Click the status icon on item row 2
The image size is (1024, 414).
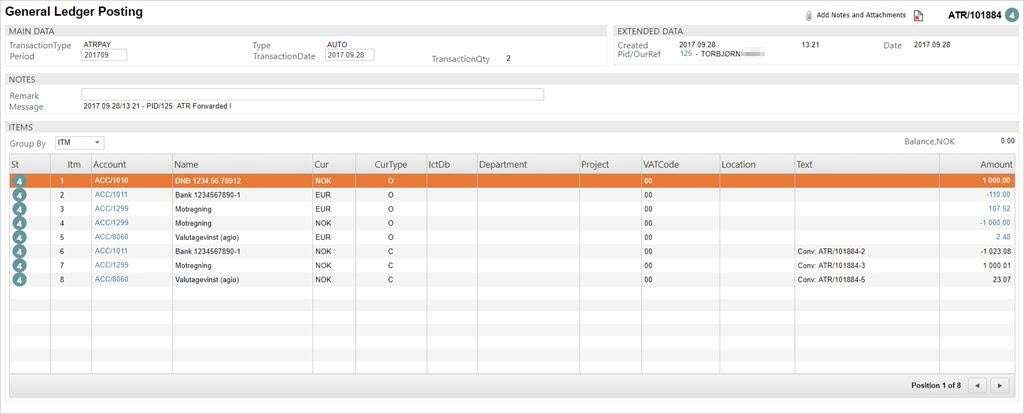(19, 195)
